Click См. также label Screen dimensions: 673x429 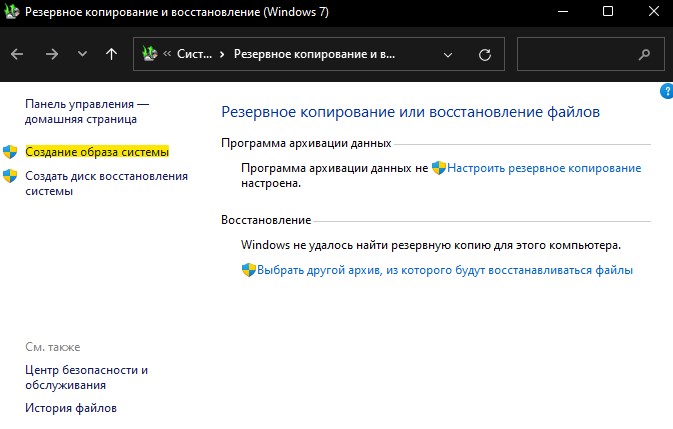point(53,347)
